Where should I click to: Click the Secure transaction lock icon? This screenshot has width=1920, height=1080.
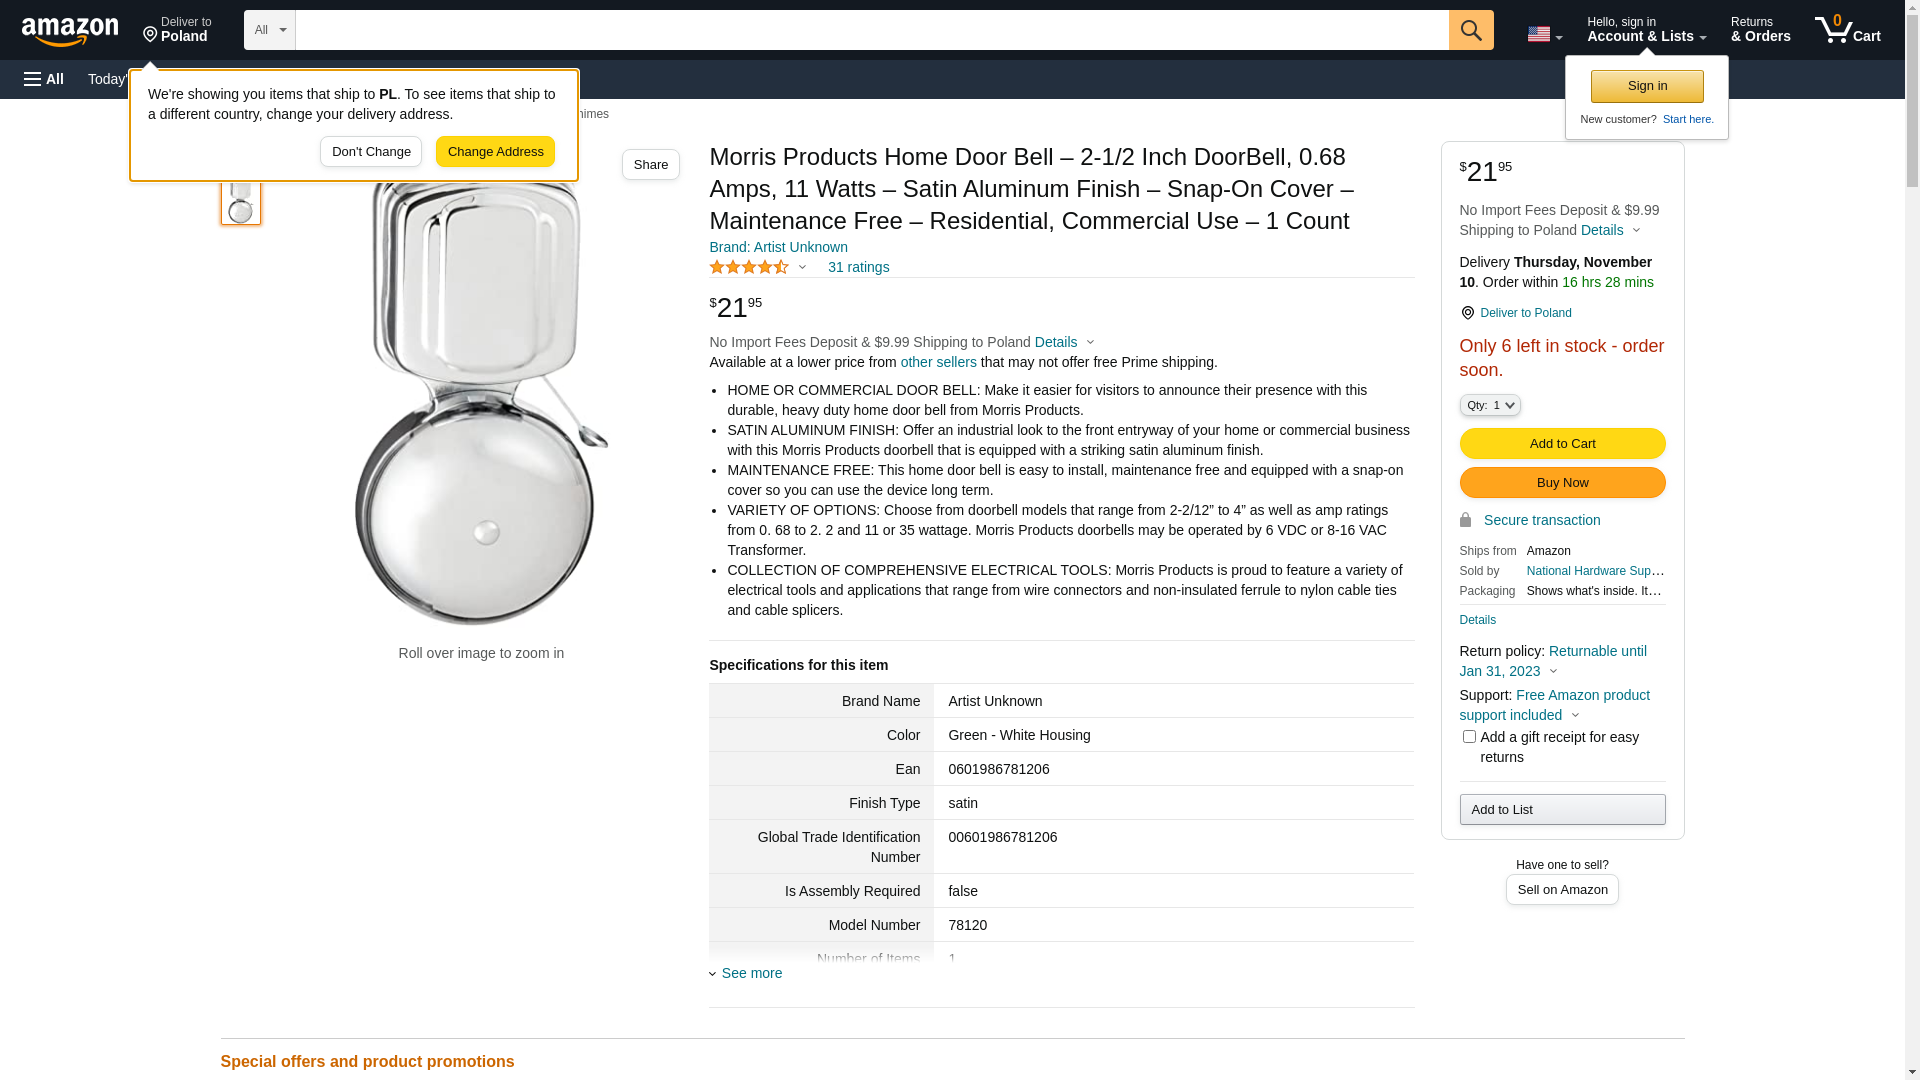(x=1465, y=520)
